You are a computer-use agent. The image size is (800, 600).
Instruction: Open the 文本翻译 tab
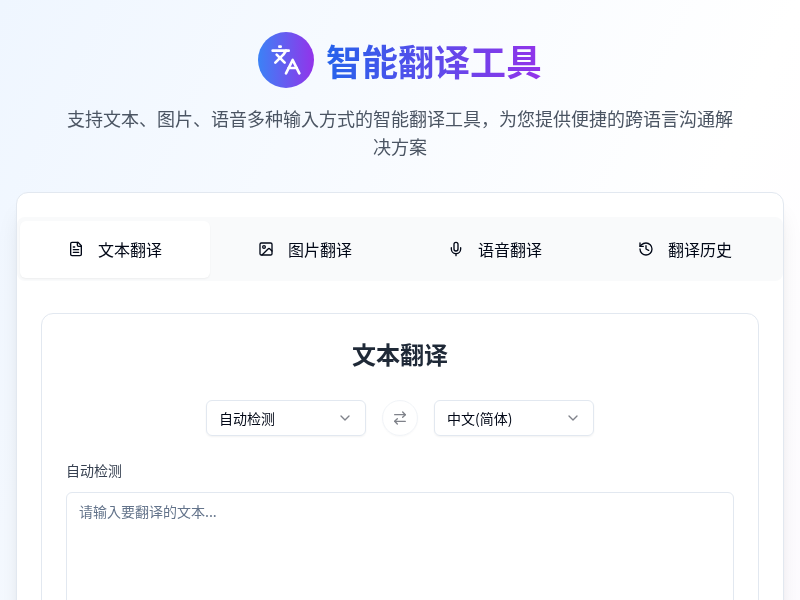click(115, 249)
